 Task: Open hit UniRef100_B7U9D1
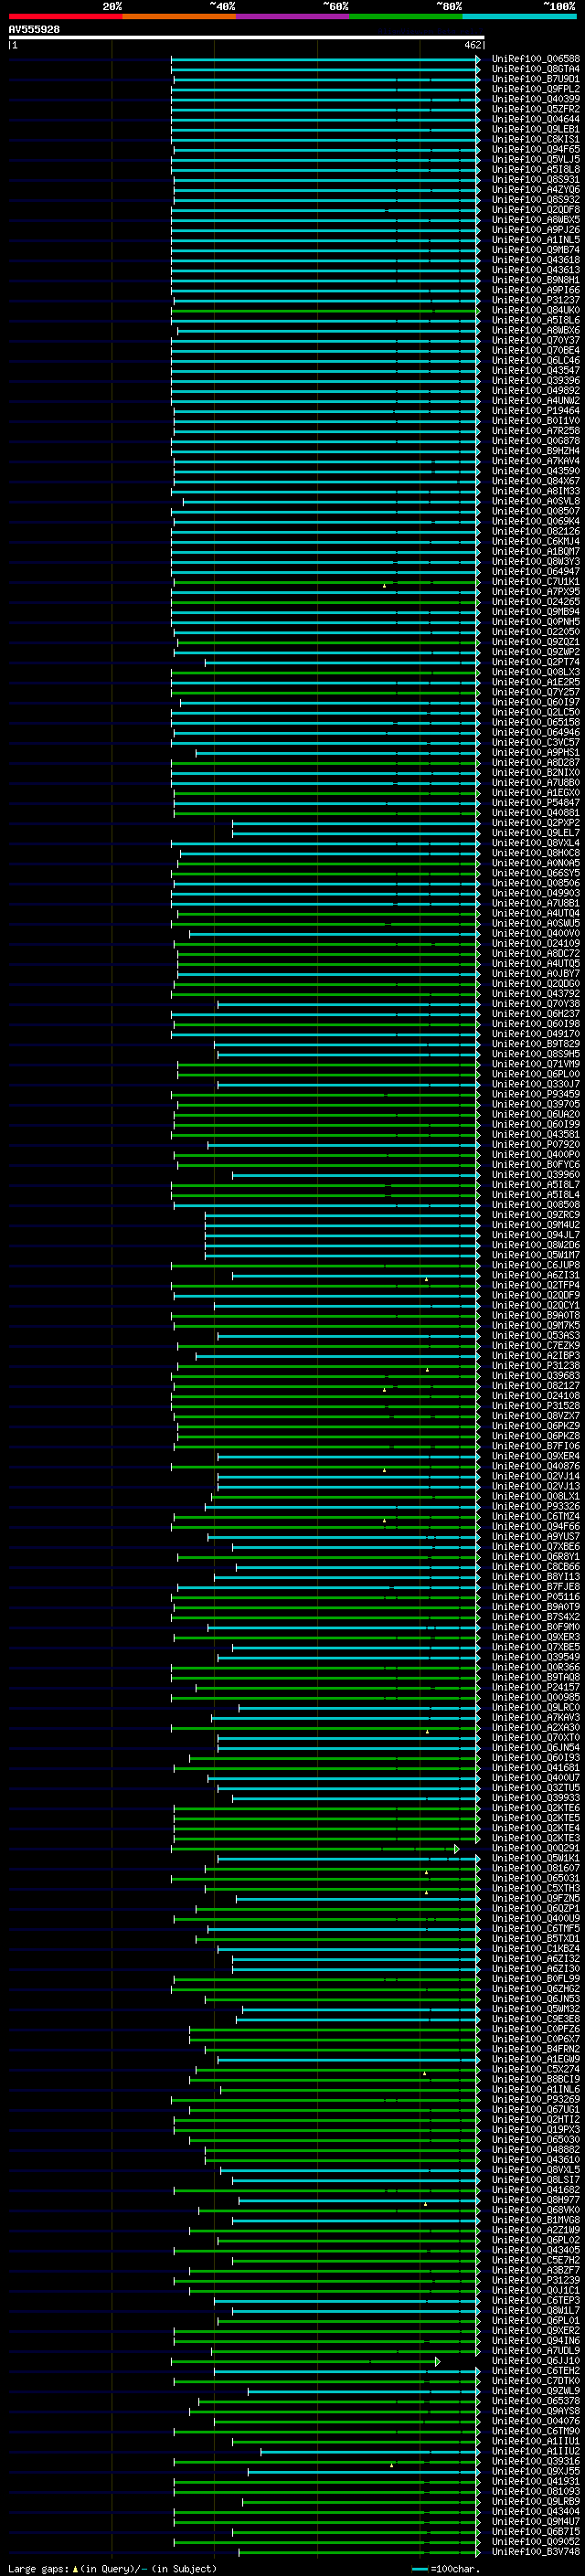click(535, 79)
